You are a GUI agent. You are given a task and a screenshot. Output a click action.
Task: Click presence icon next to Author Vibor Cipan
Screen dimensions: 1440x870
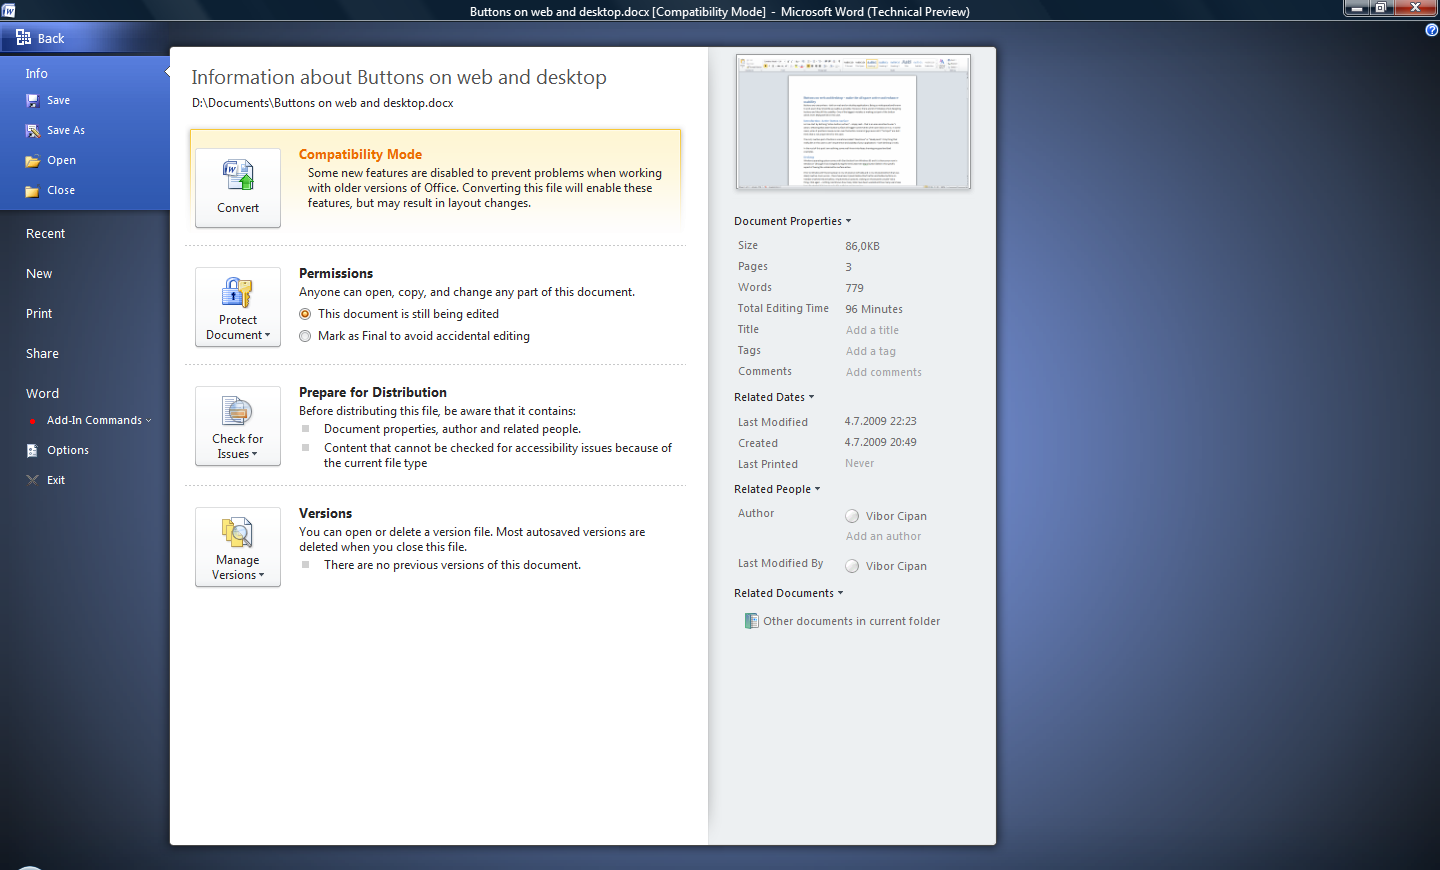852,516
